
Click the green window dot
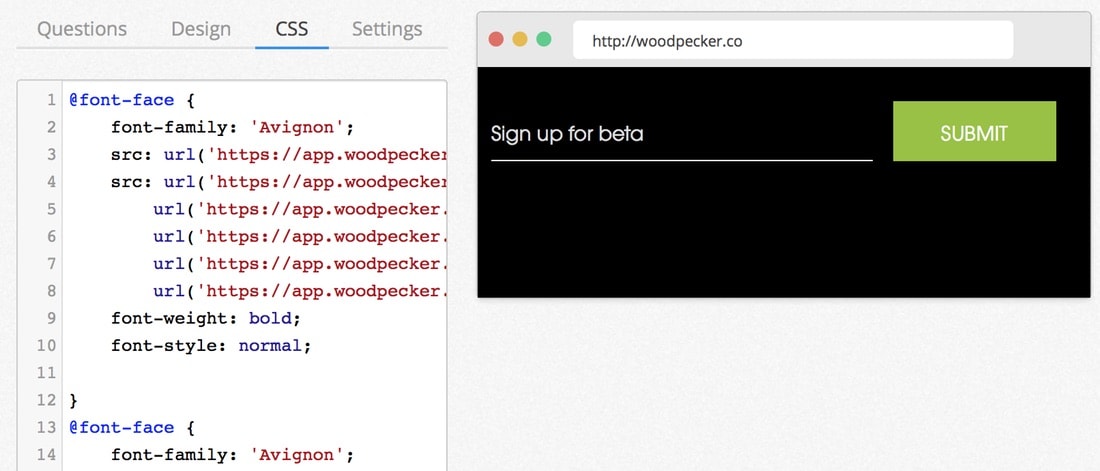pyautogui.click(x=544, y=39)
